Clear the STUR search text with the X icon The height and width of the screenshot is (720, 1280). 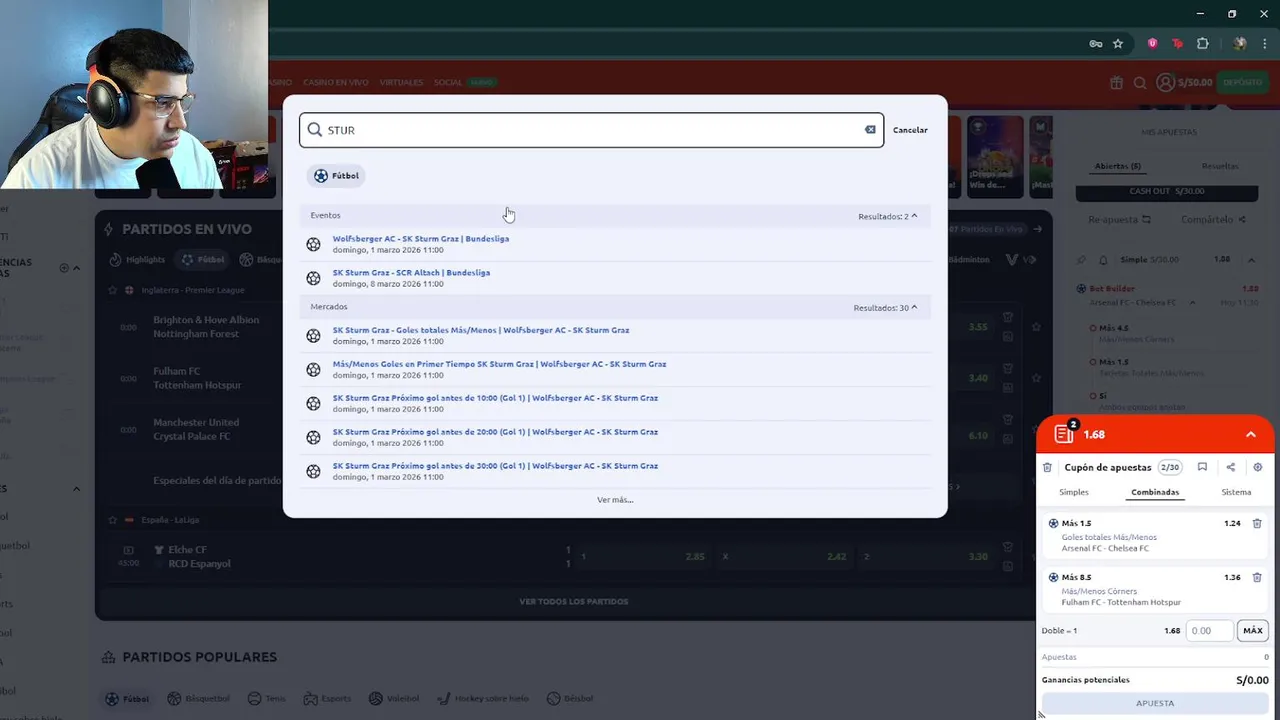click(x=870, y=130)
